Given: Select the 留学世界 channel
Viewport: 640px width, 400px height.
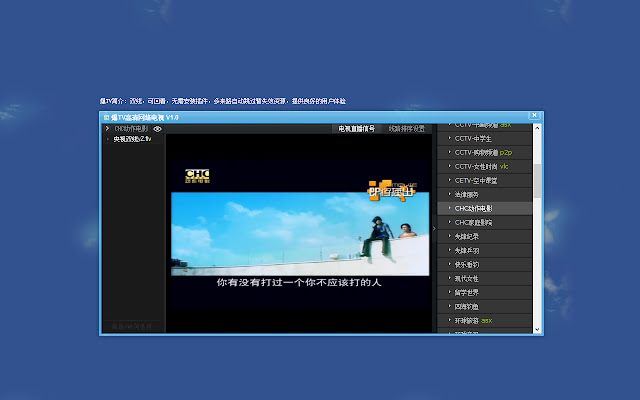Looking at the screenshot, I should (484, 293).
